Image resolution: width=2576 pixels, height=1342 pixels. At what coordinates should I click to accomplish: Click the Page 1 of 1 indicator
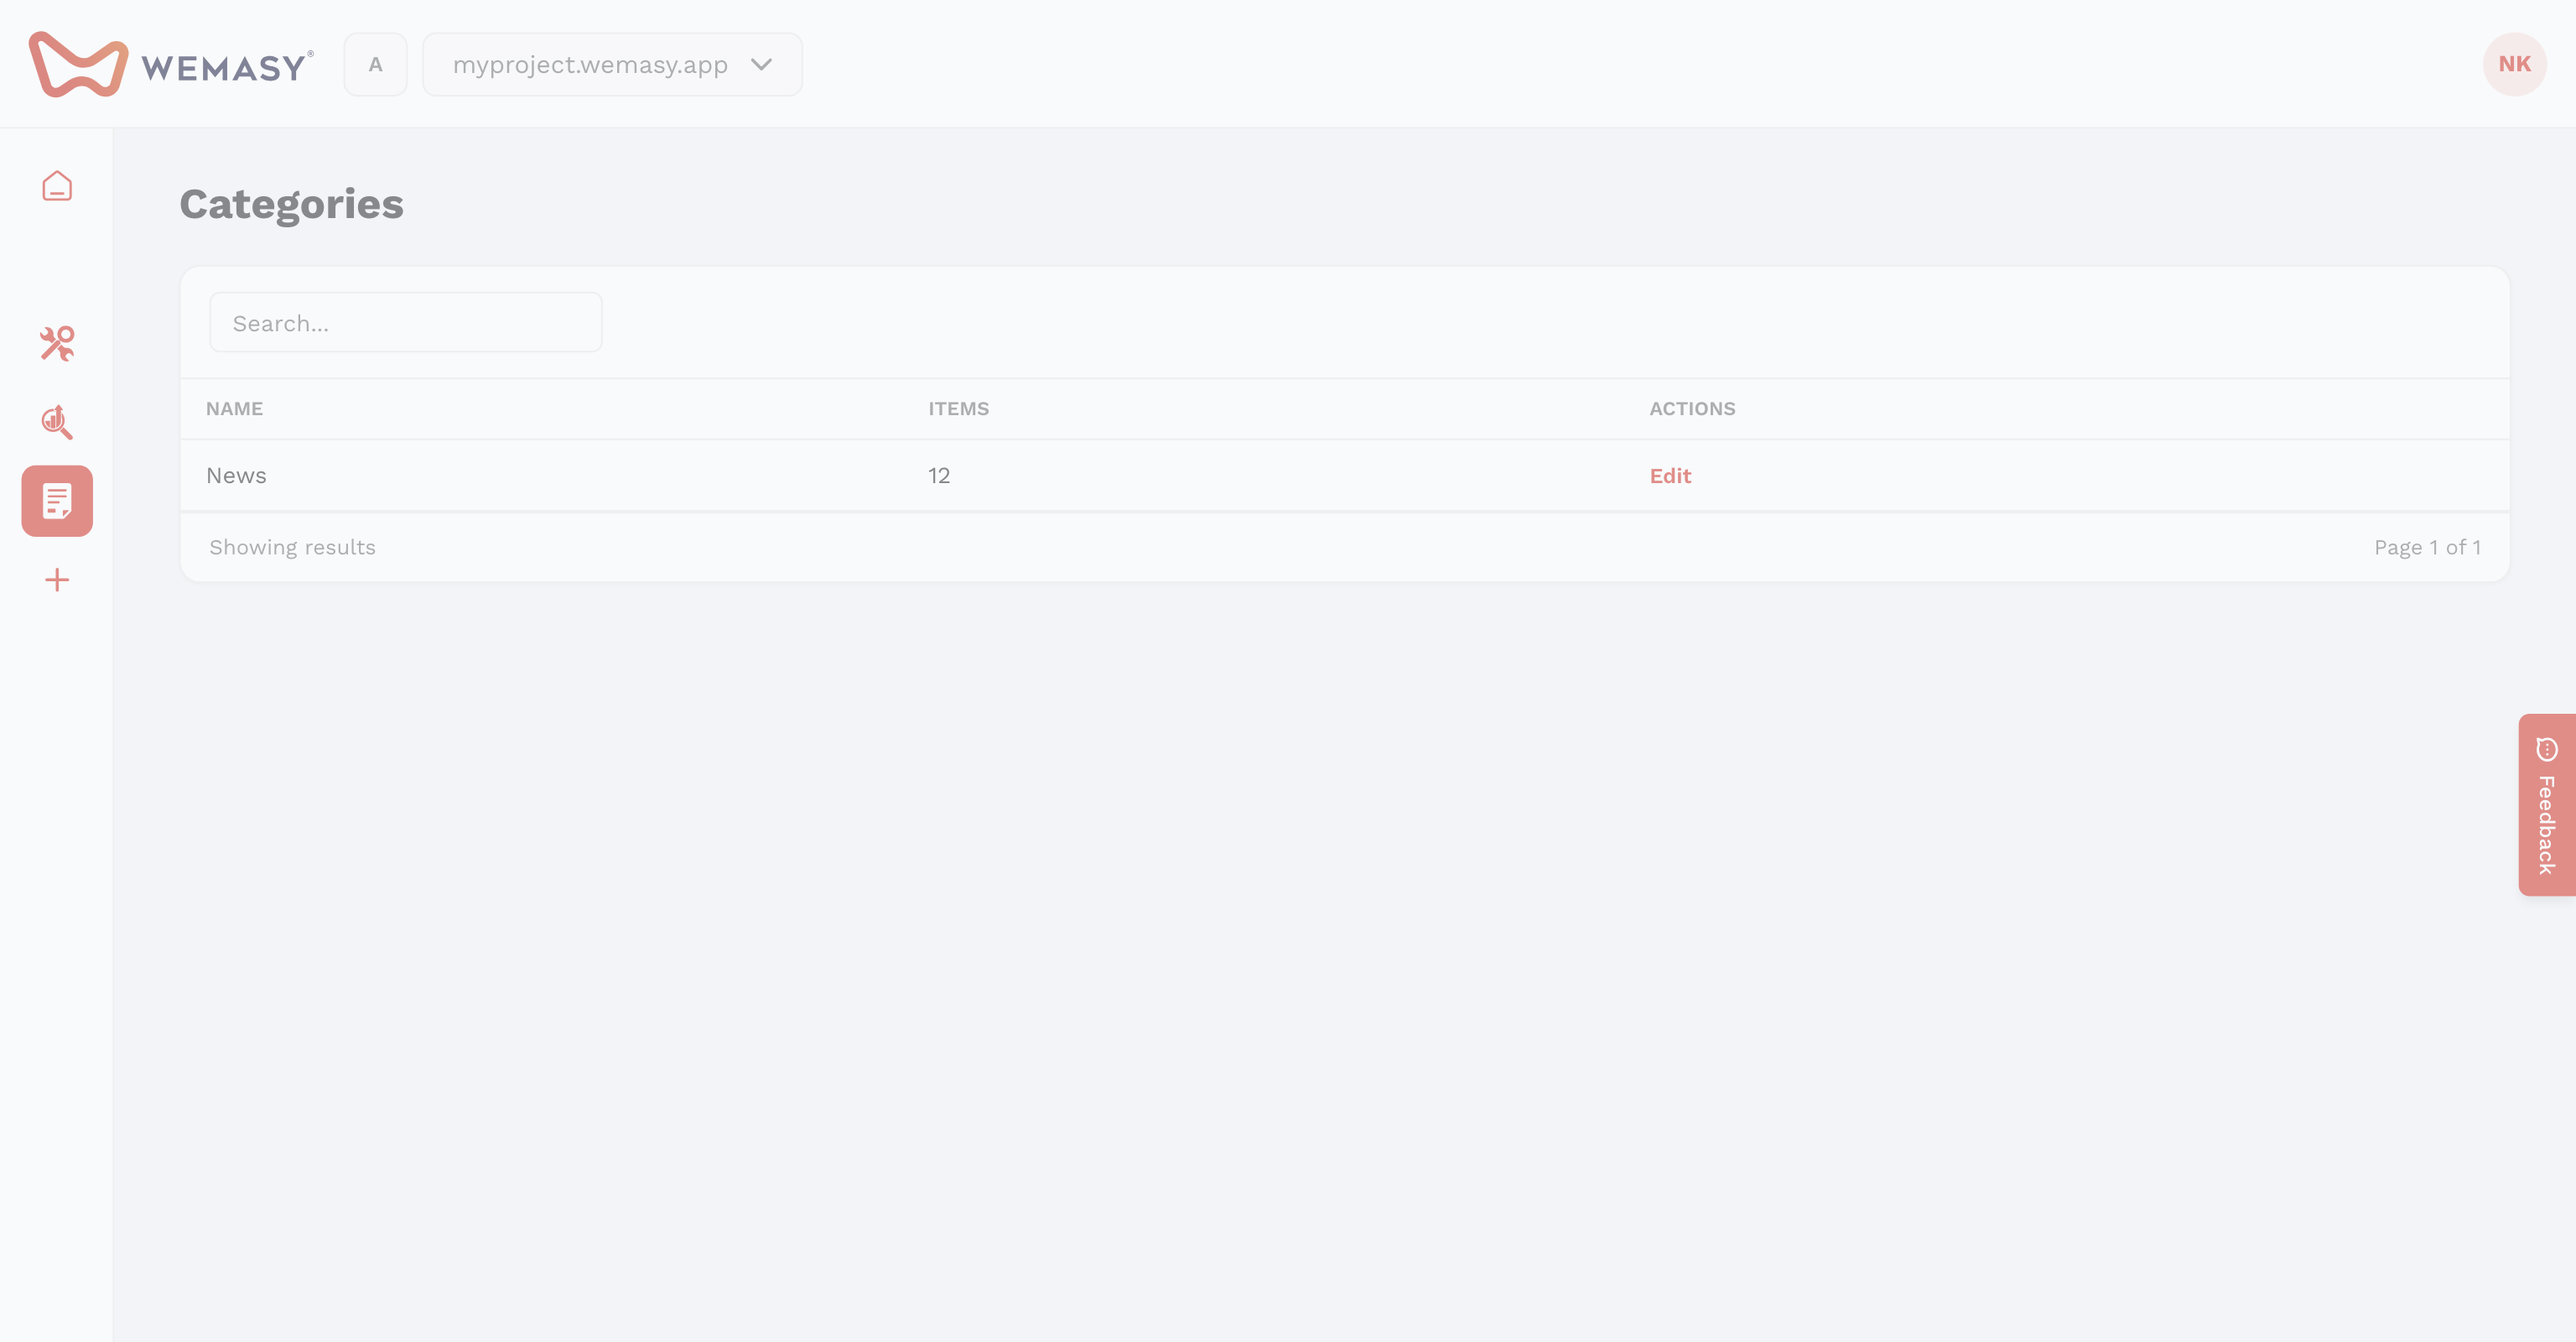point(2427,548)
